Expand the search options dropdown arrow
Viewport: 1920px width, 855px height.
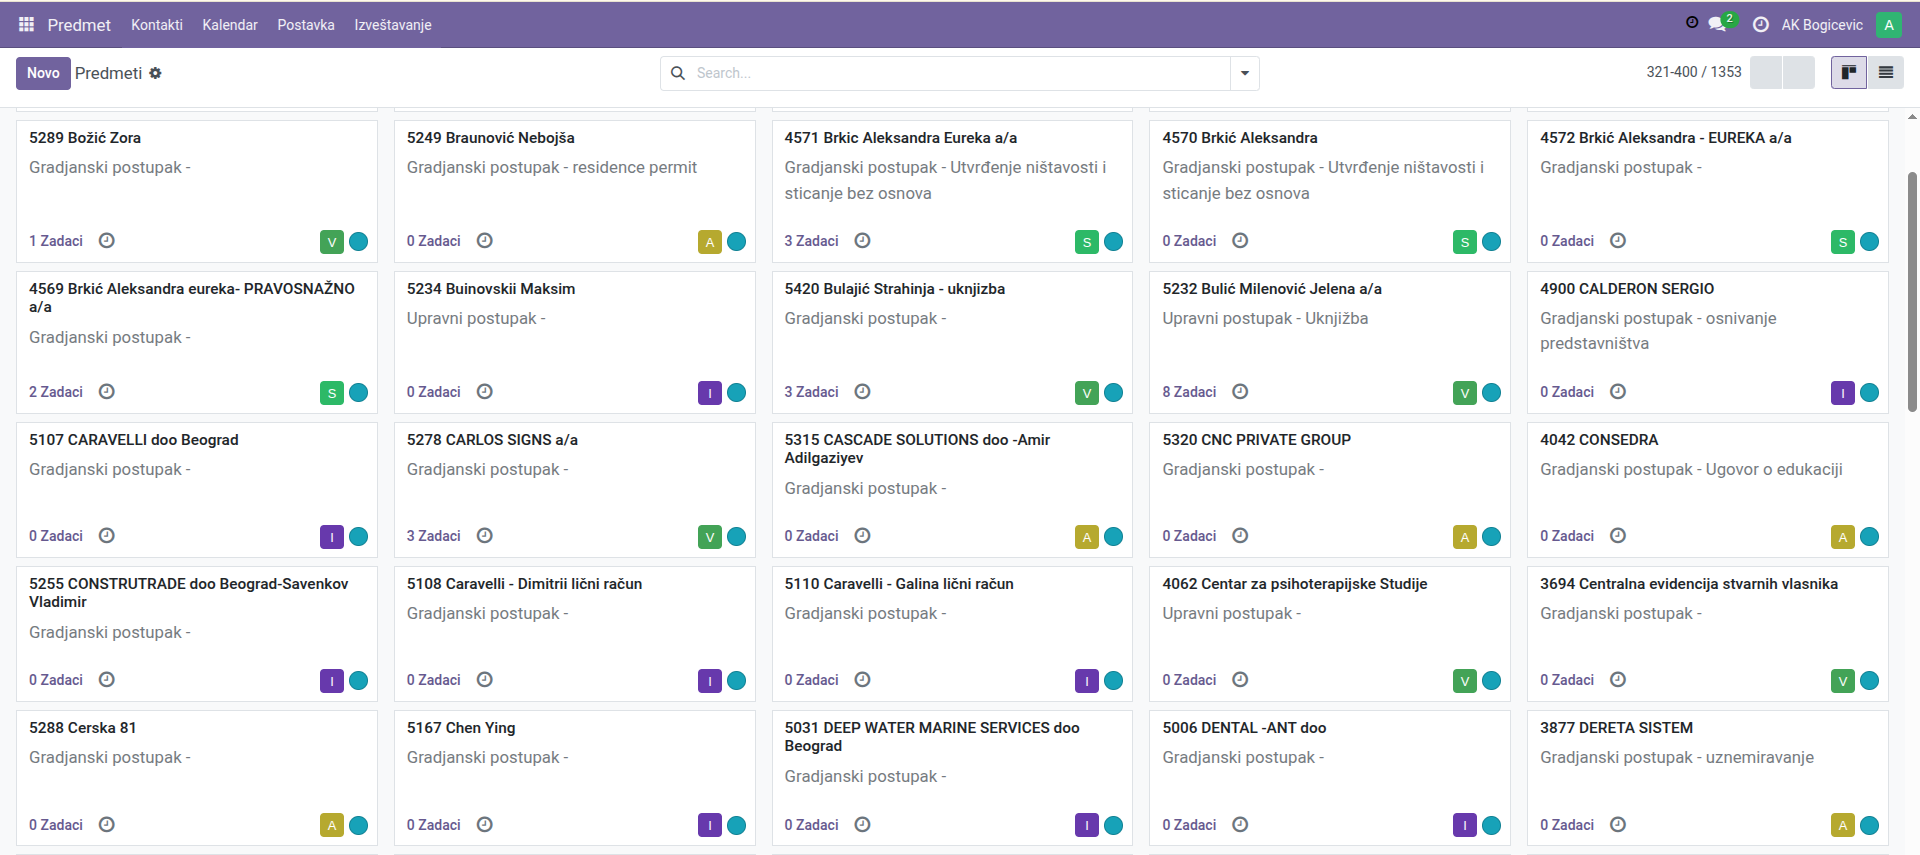pos(1245,73)
